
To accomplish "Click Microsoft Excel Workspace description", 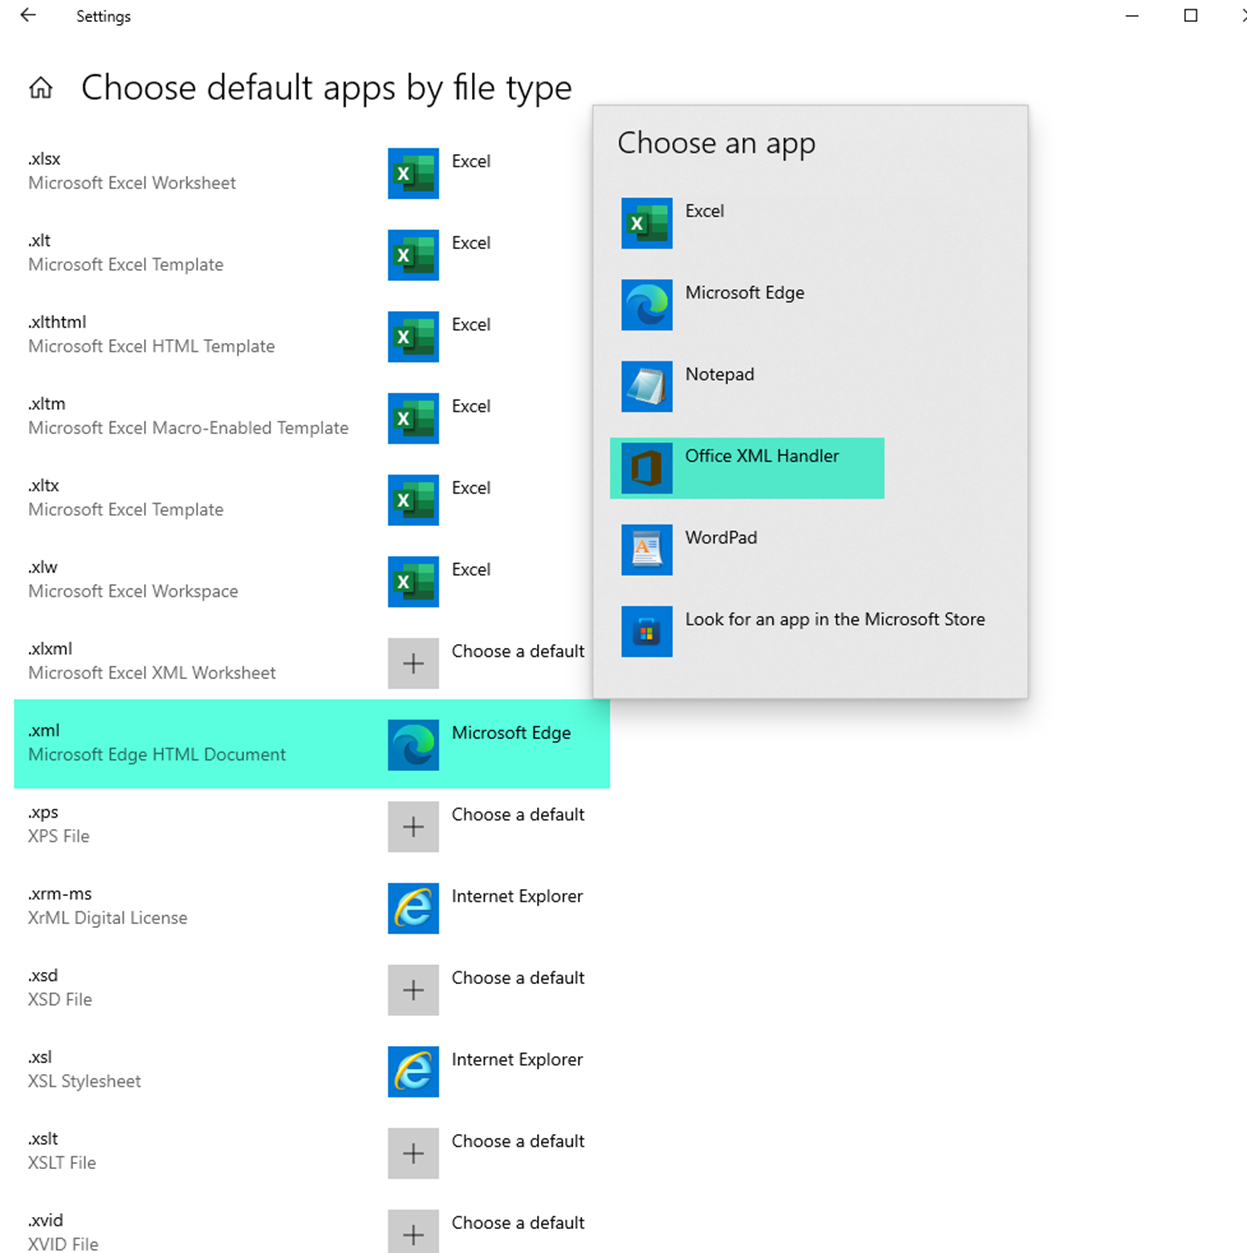I will pos(133,591).
